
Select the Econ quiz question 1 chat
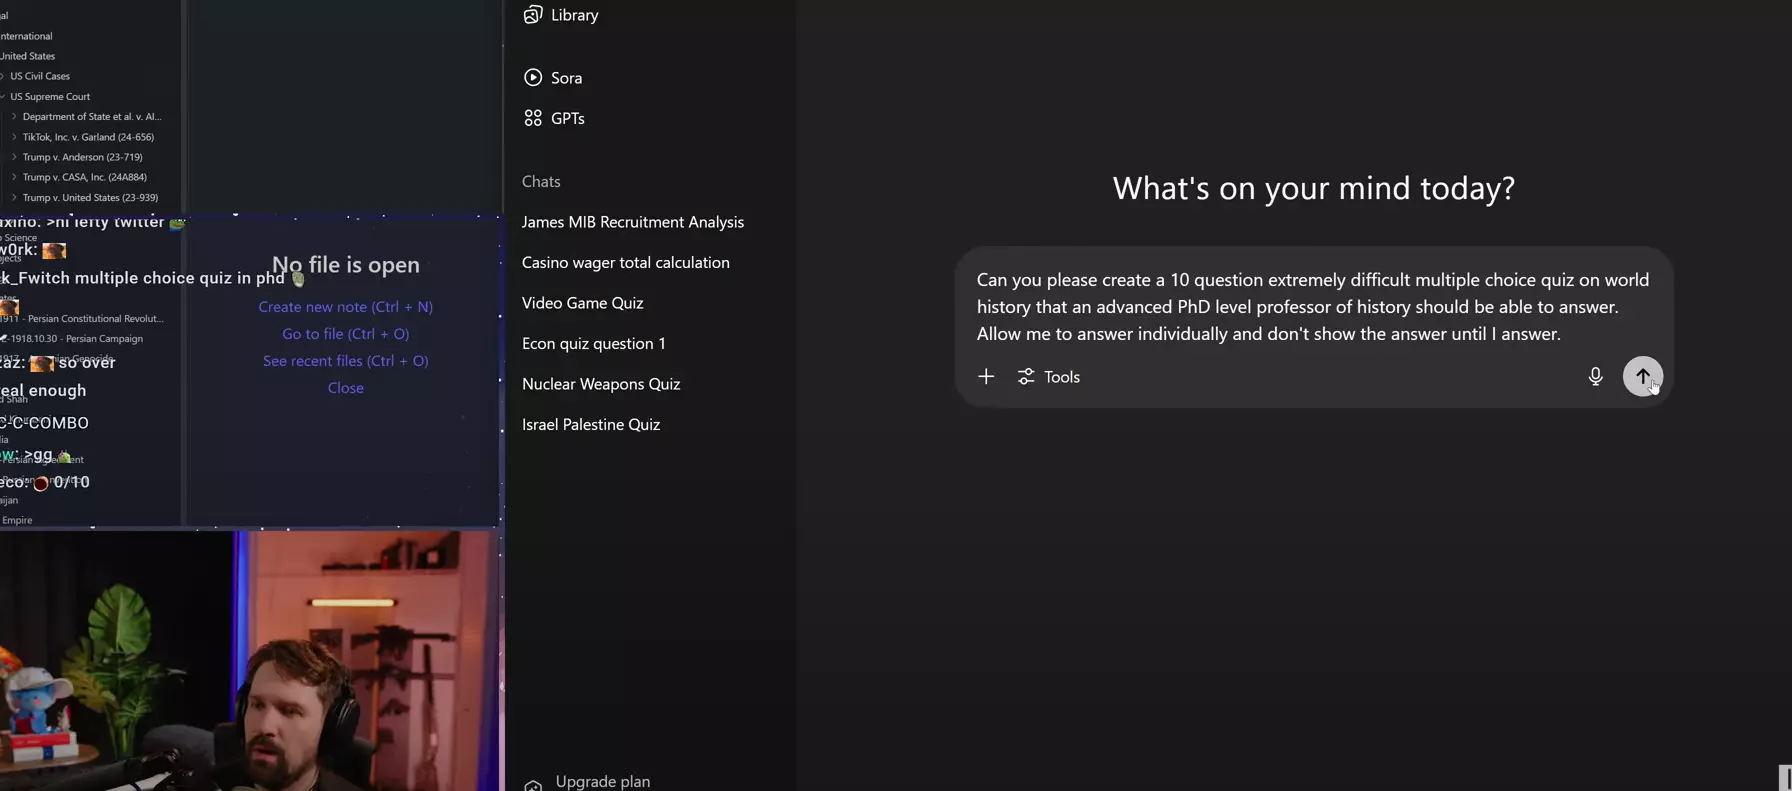[594, 344]
